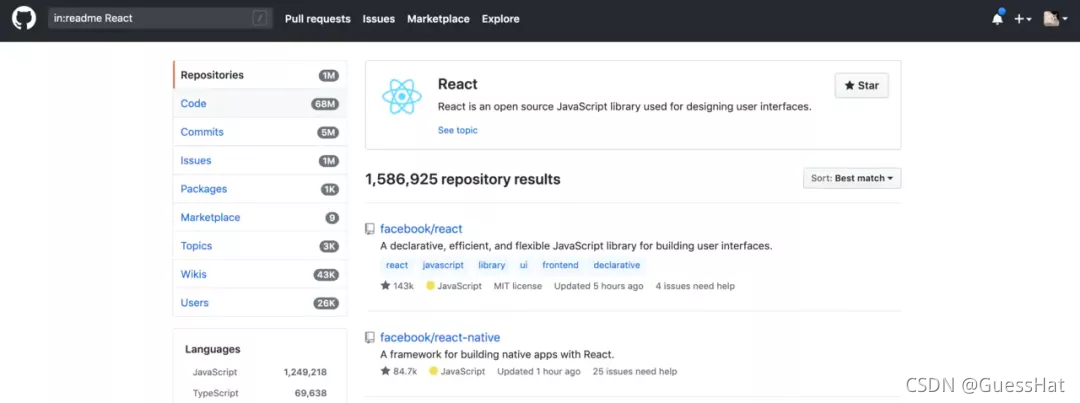
Task: Select Repositories result filter
Action: tap(260, 75)
